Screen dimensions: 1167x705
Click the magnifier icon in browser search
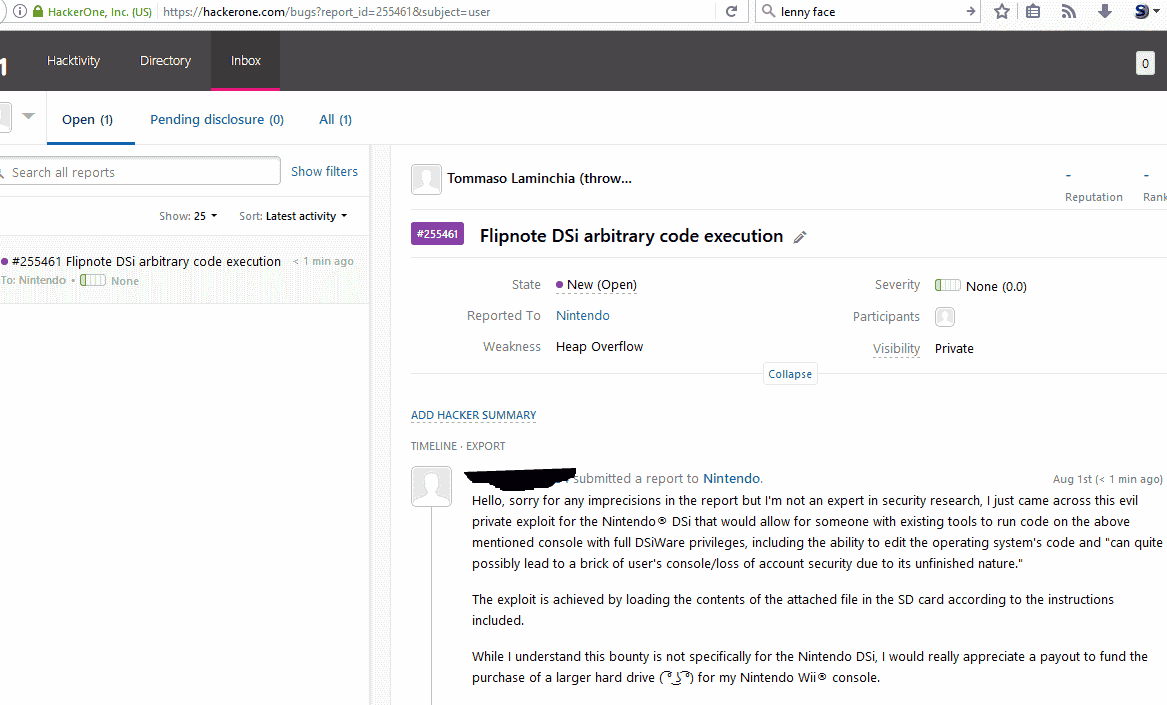(x=768, y=11)
